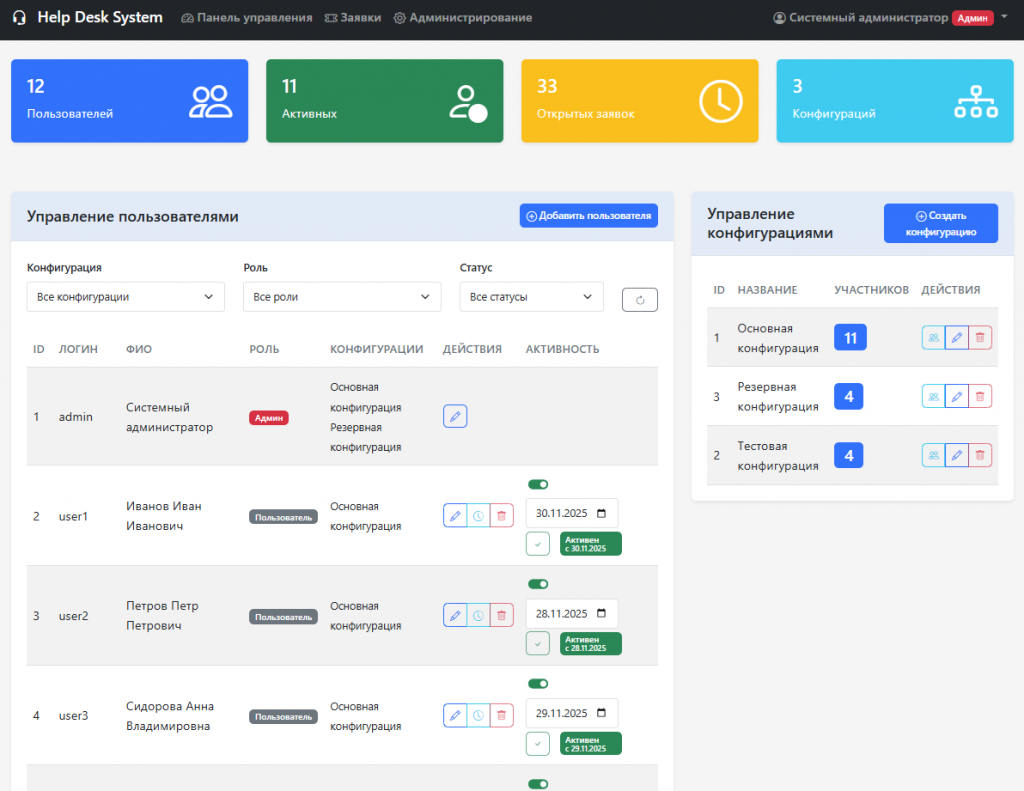Go to Заявки in the navbar
1024x791 pixels.
pyautogui.click(x=353, y=18)
